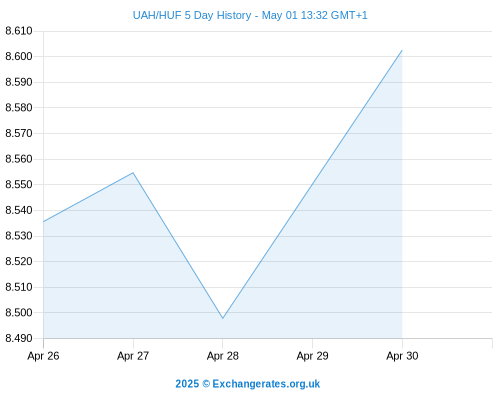Image resolution: width=495 pixels, height=400 pixels.
Task: Select the Apr 26 x-axis label
Action: (43, 356)
